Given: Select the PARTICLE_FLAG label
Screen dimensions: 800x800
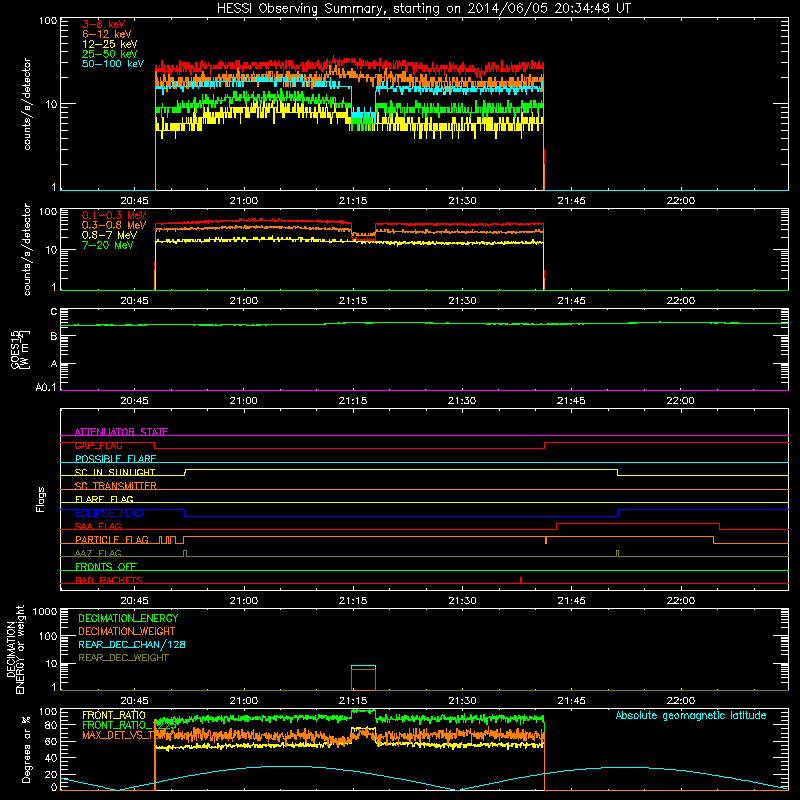Looking at the screenshot, I should (112, 540).
